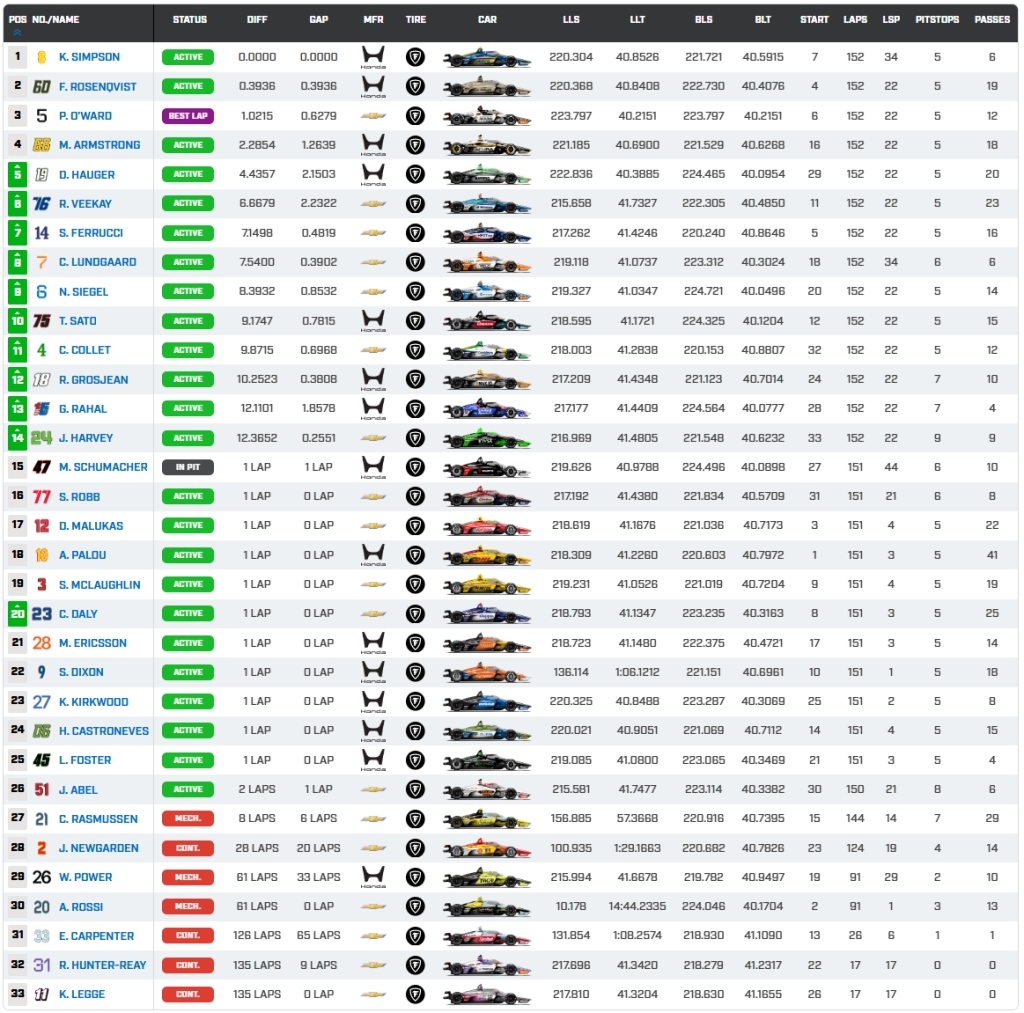Sort by the PITSTOPS column header
The width and height of the screenshot is (1024, 1013).
[x=936, y=20]
